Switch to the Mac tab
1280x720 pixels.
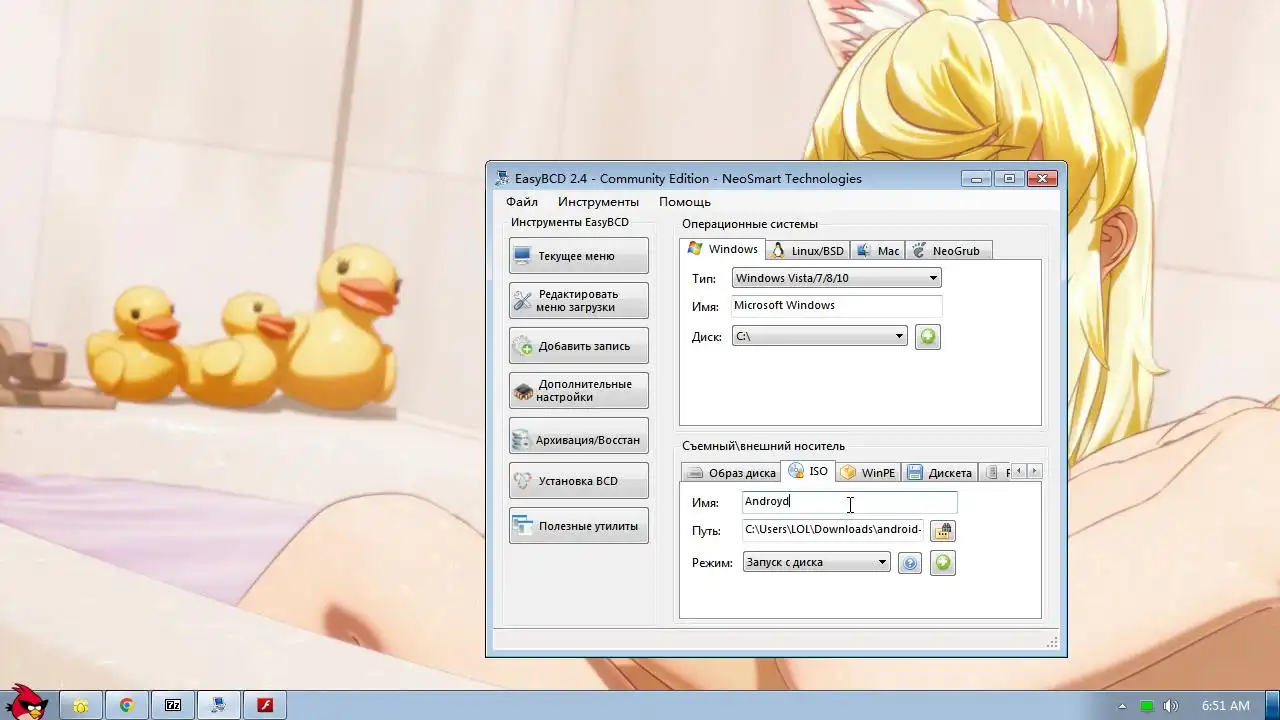point(878,251)
